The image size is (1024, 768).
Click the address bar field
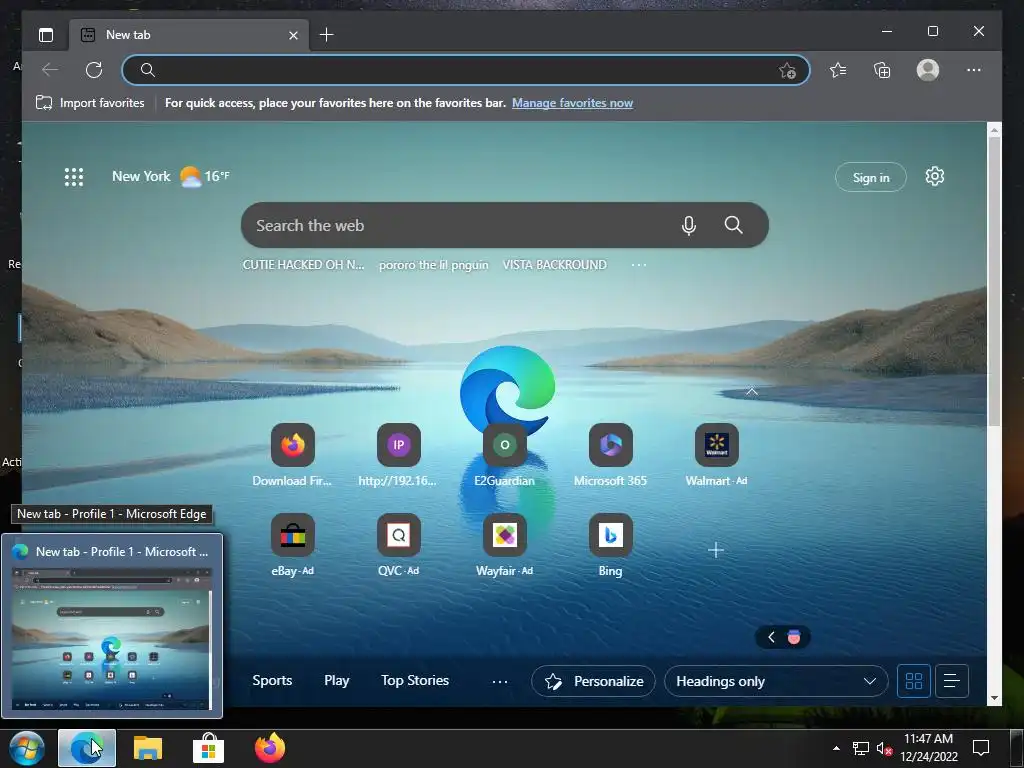[x=465, y=70]
